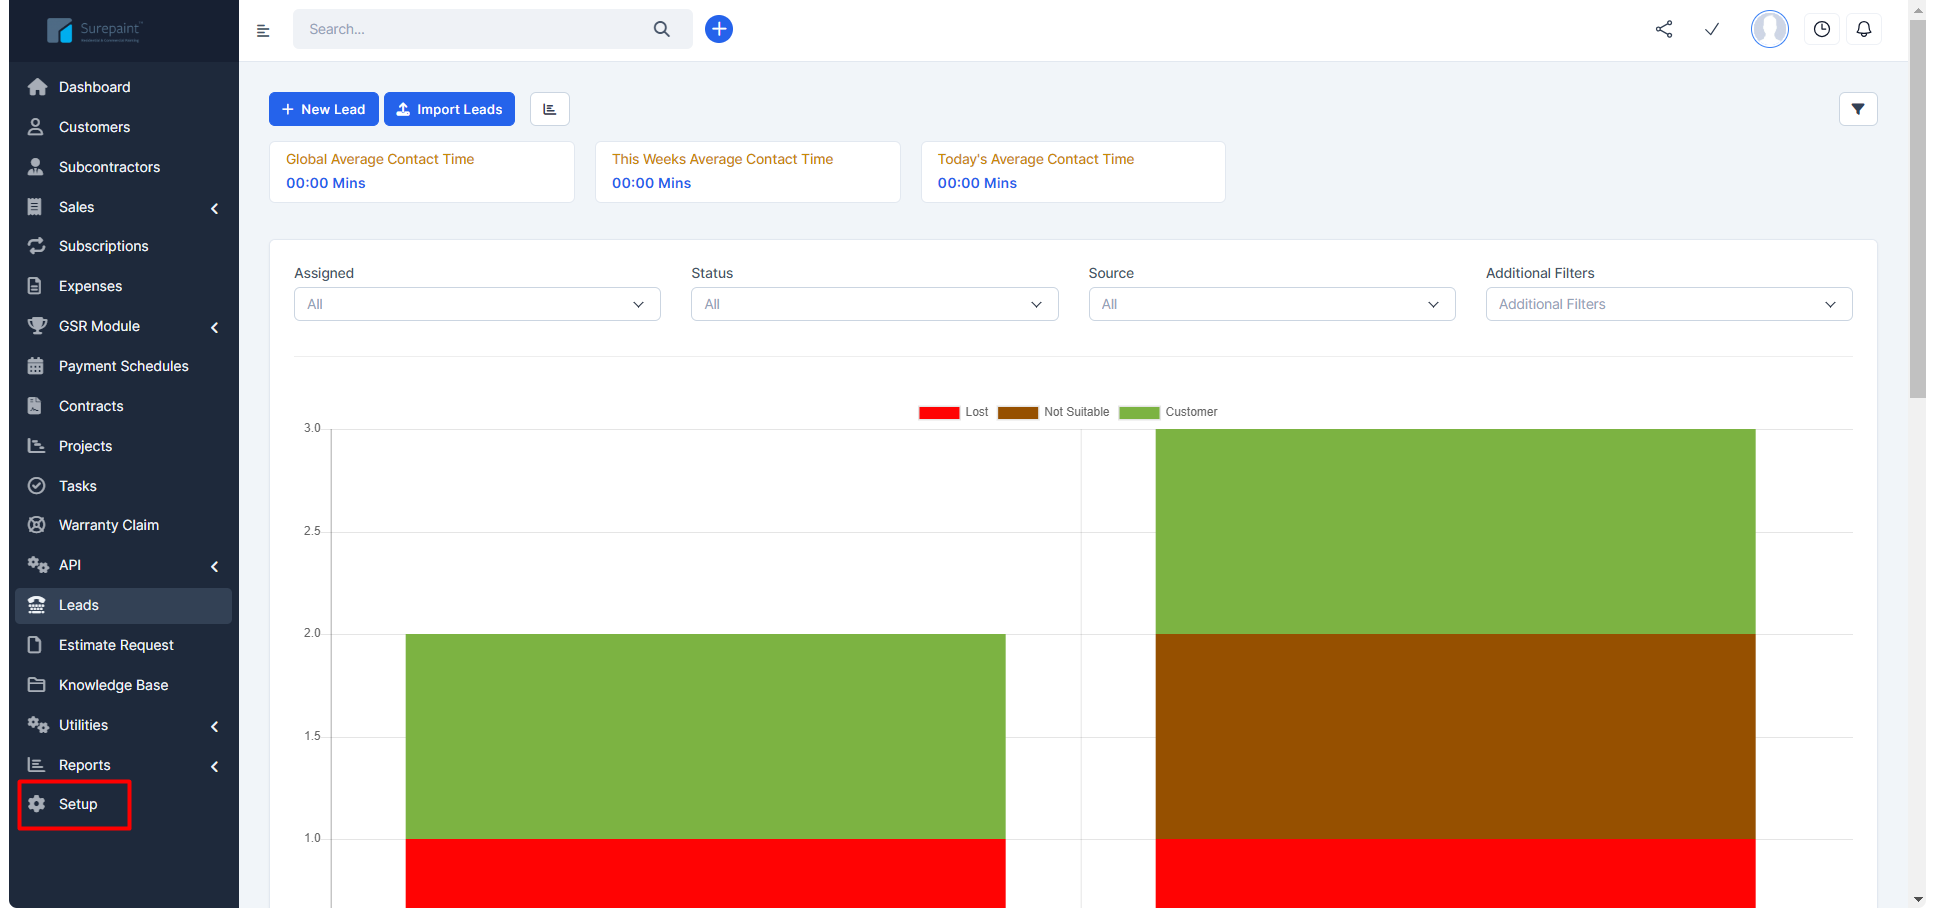Click the Dashboard home icon
Image resolution: width=1935 pixels, height=915 pixels.
tap(37, 87)
